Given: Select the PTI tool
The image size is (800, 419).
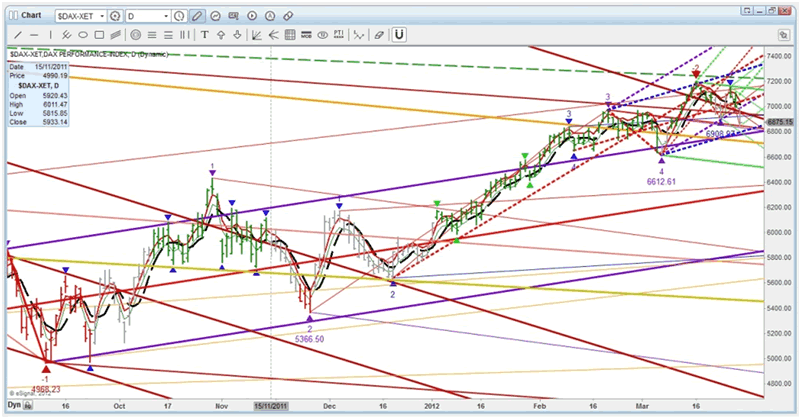Looking at the screenshot, I should (x=339, y=35).
